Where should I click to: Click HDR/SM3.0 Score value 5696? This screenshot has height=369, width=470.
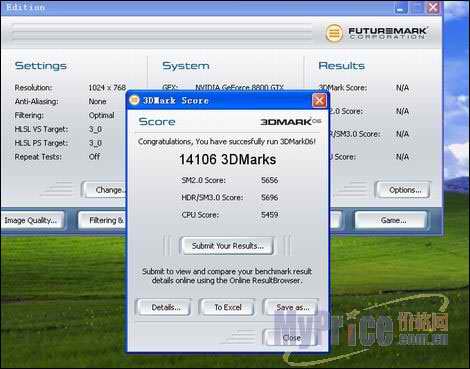(269, 198)
